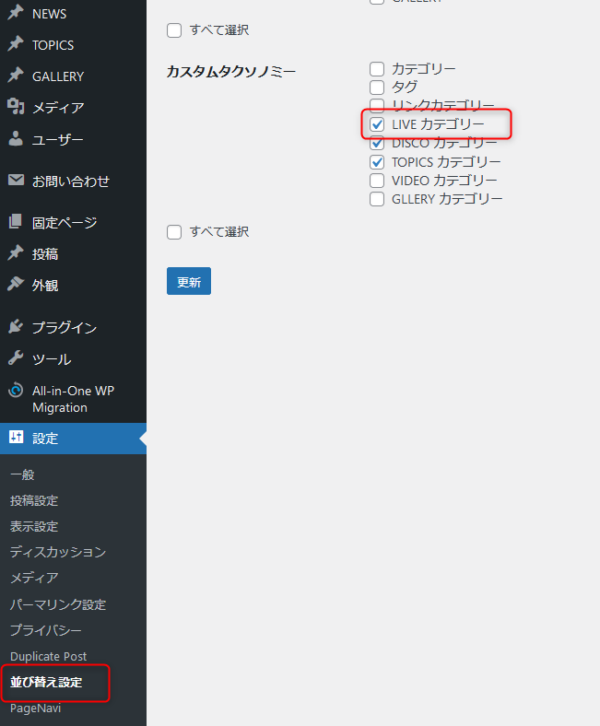Viewport: 600px width, 726px height.
Task: Go to パーマリンク設定 submenu item
Action: pos(58,604)
